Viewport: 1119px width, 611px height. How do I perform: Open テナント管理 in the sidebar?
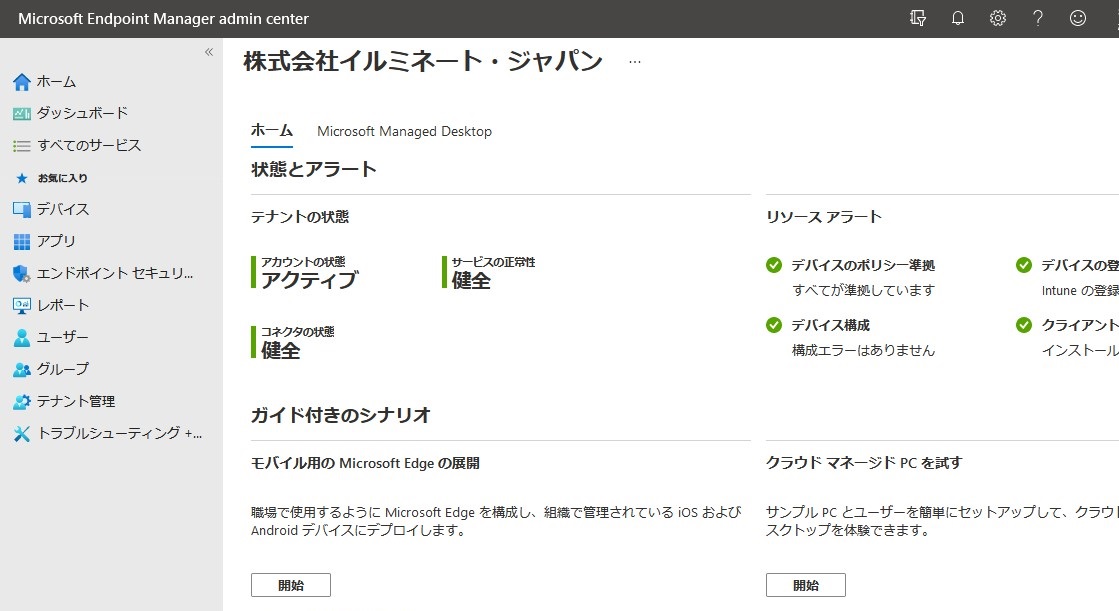click(x=76, y=401)
